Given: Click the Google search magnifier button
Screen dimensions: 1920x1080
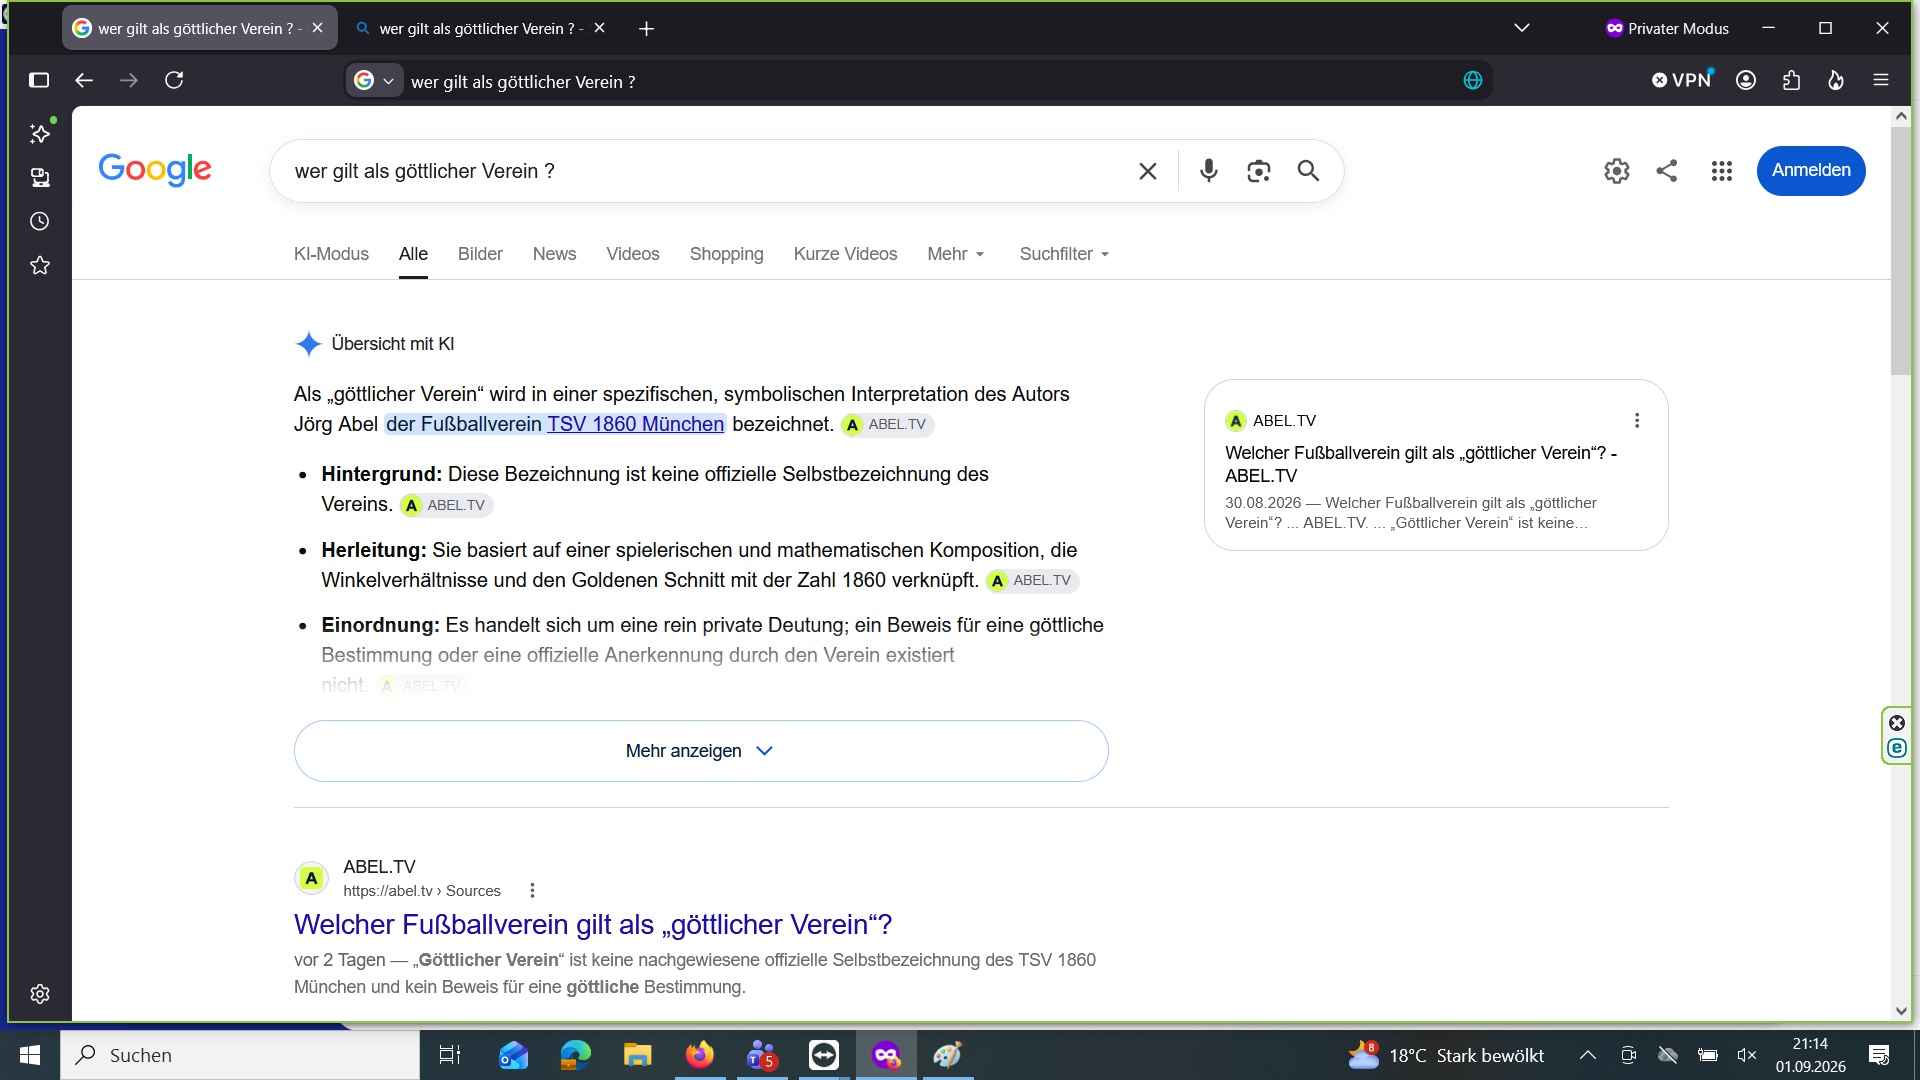Looking at the screenshot, I should (x=1308, y=171).
